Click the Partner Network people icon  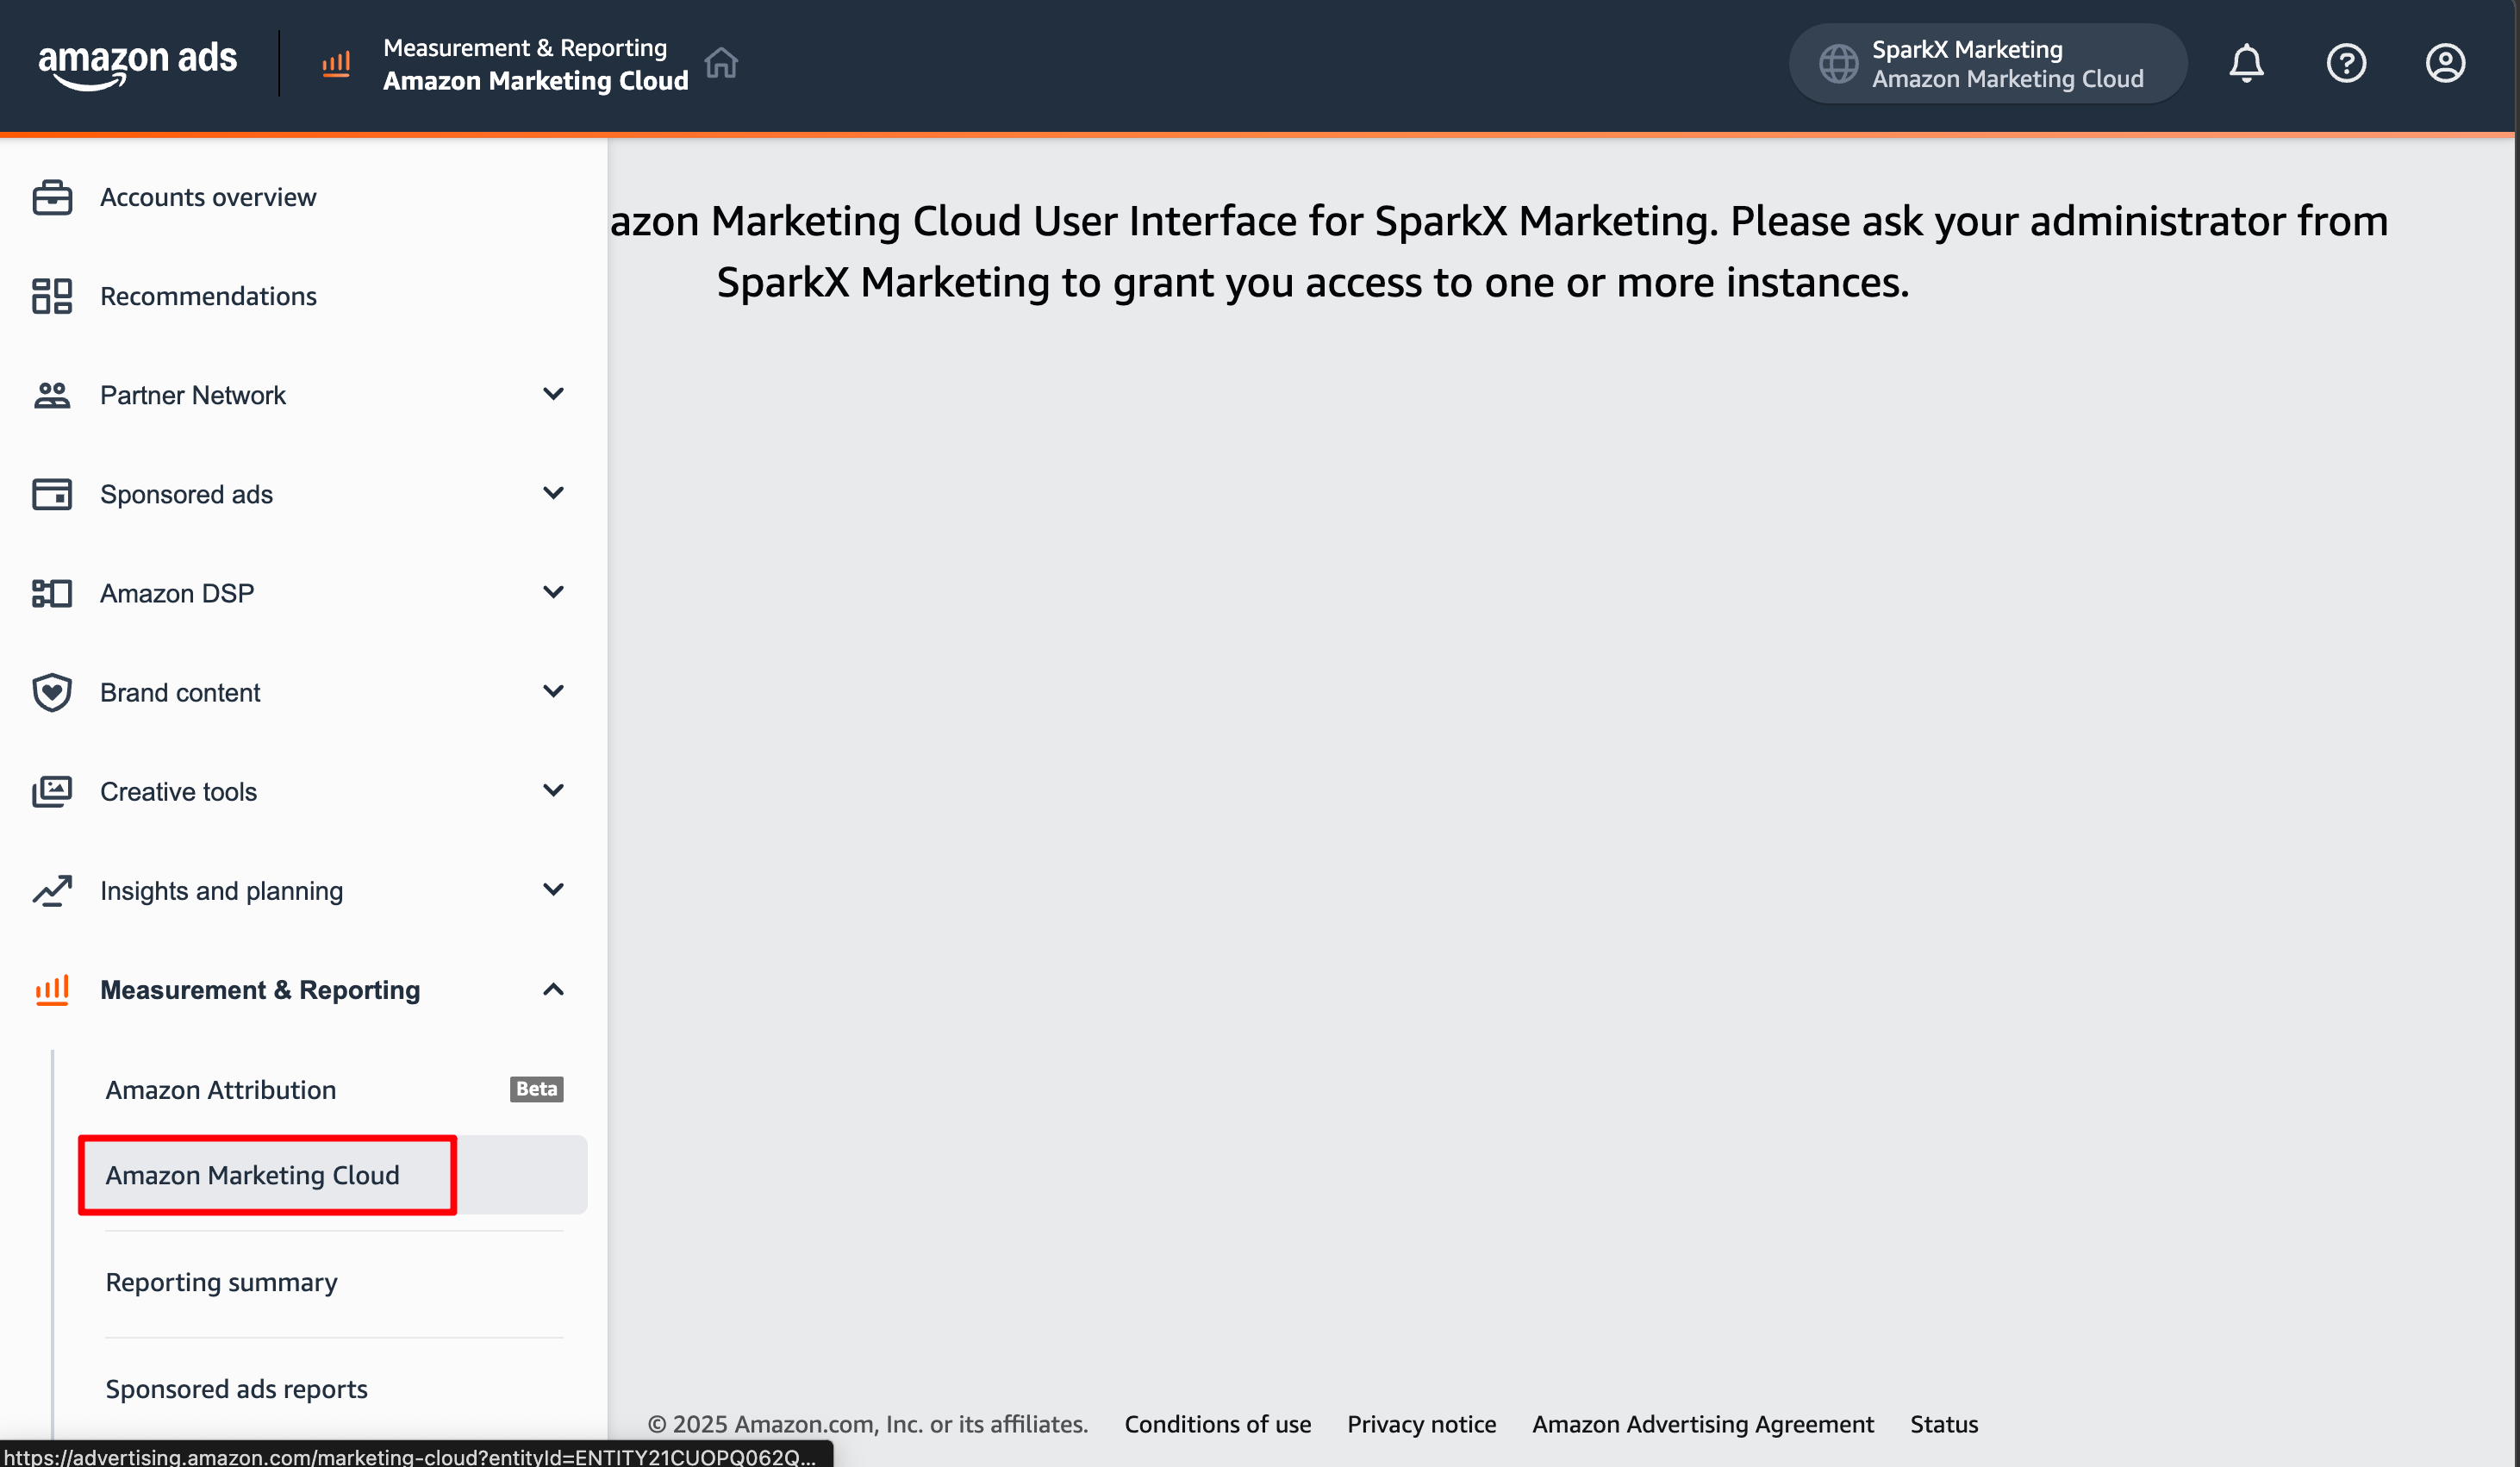[52, 395]
